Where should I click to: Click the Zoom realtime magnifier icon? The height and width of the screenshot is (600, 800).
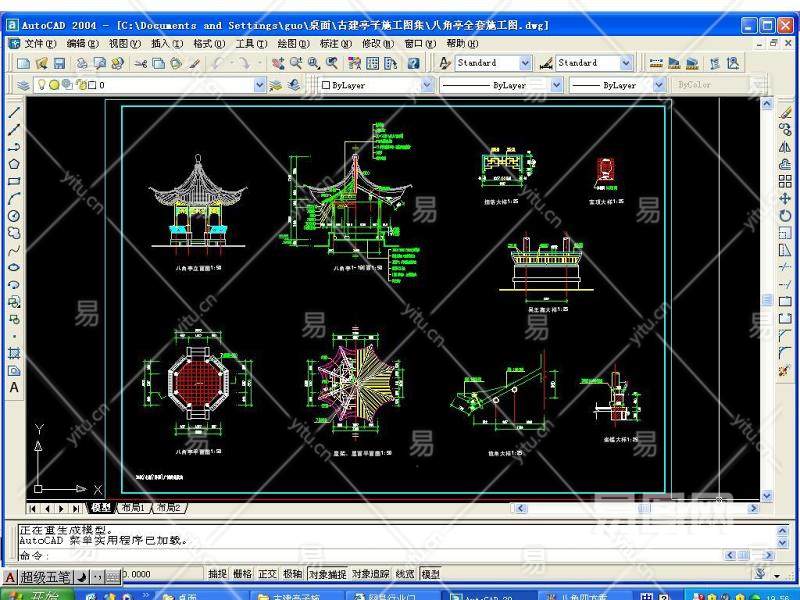point(296,63)
